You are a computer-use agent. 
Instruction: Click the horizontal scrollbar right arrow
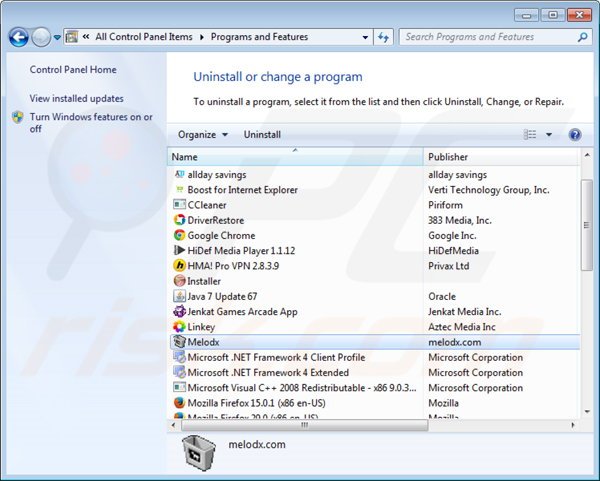pyautogui.click(x=573, y=425)
